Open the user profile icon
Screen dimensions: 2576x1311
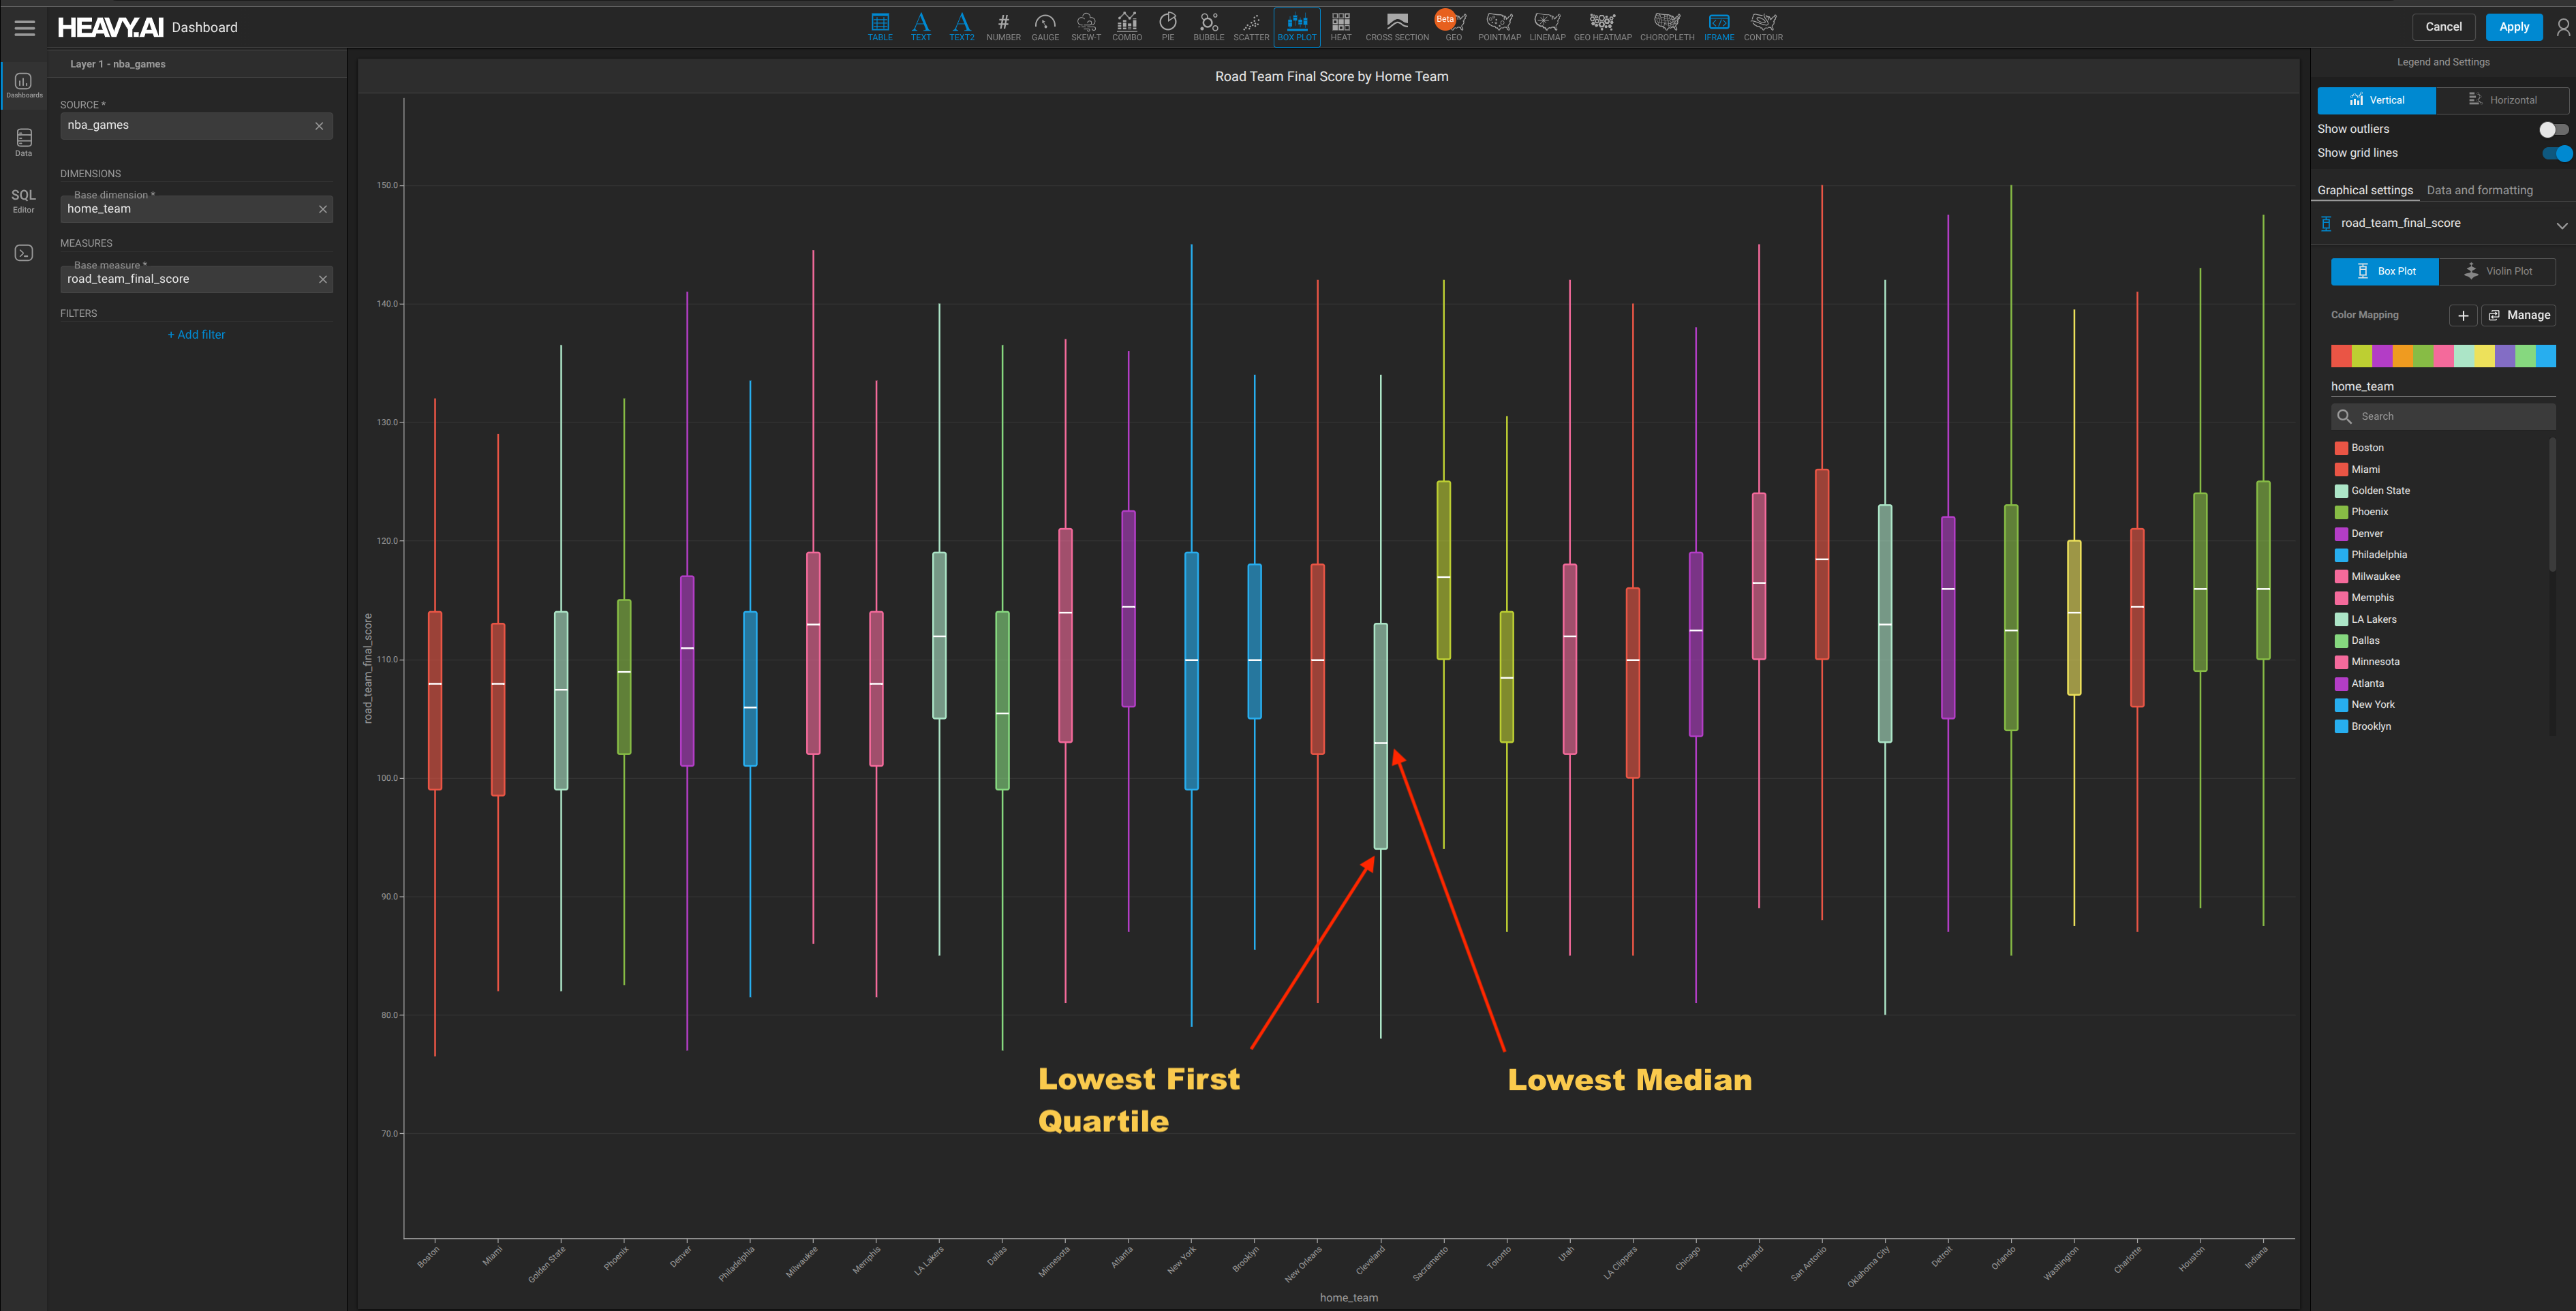pyautogui.click(x=2563, y=28)
